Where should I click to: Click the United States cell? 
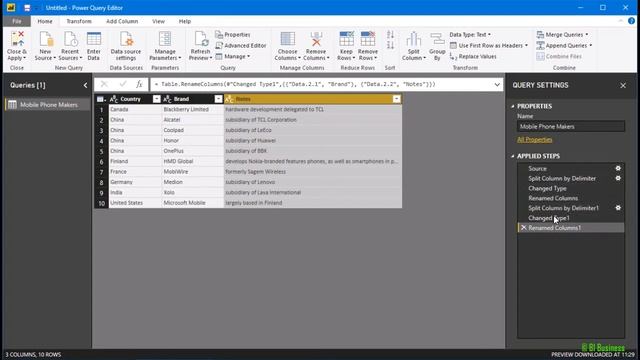click(x=135, y=203)
